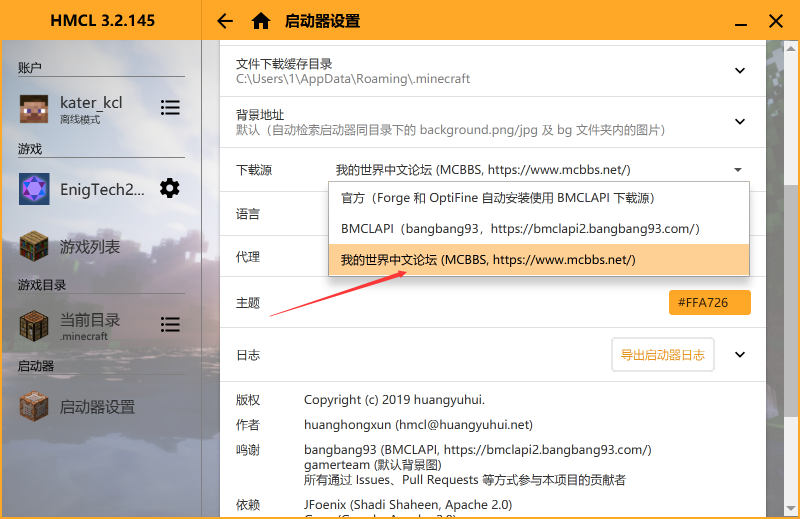
Task: Click the home icon in title bar
Action: point(261,21)
